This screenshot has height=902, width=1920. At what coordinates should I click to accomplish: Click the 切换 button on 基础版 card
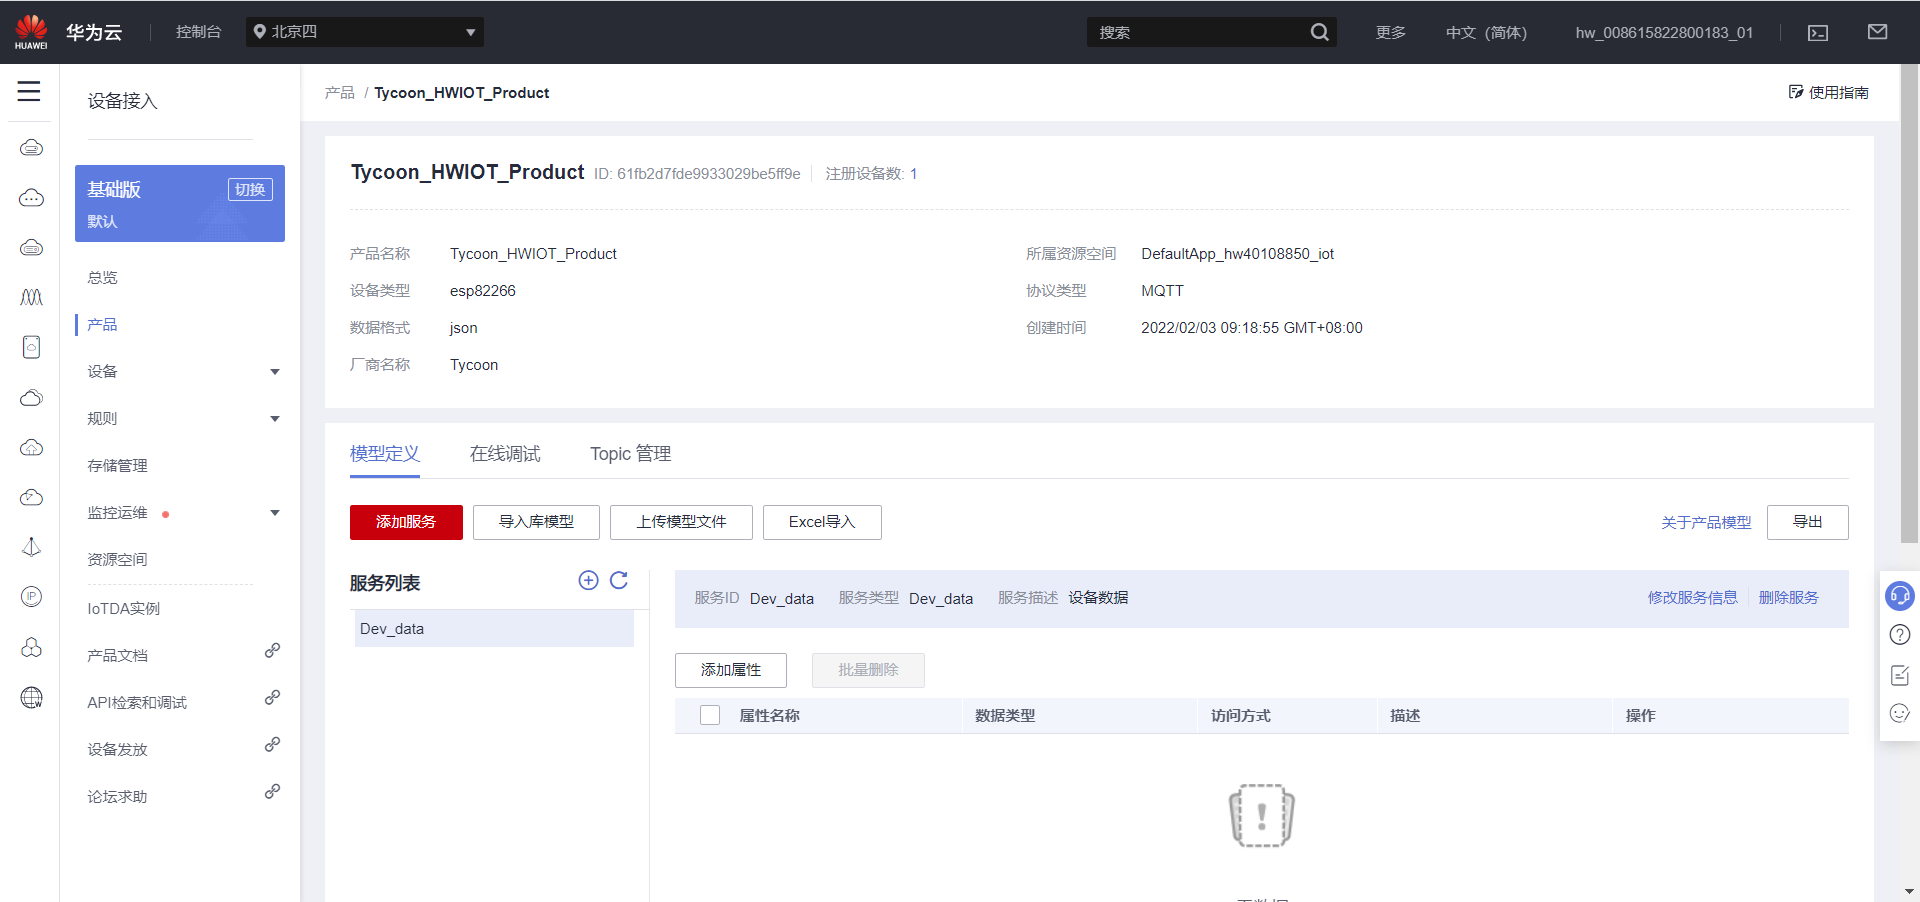[250, 190]
